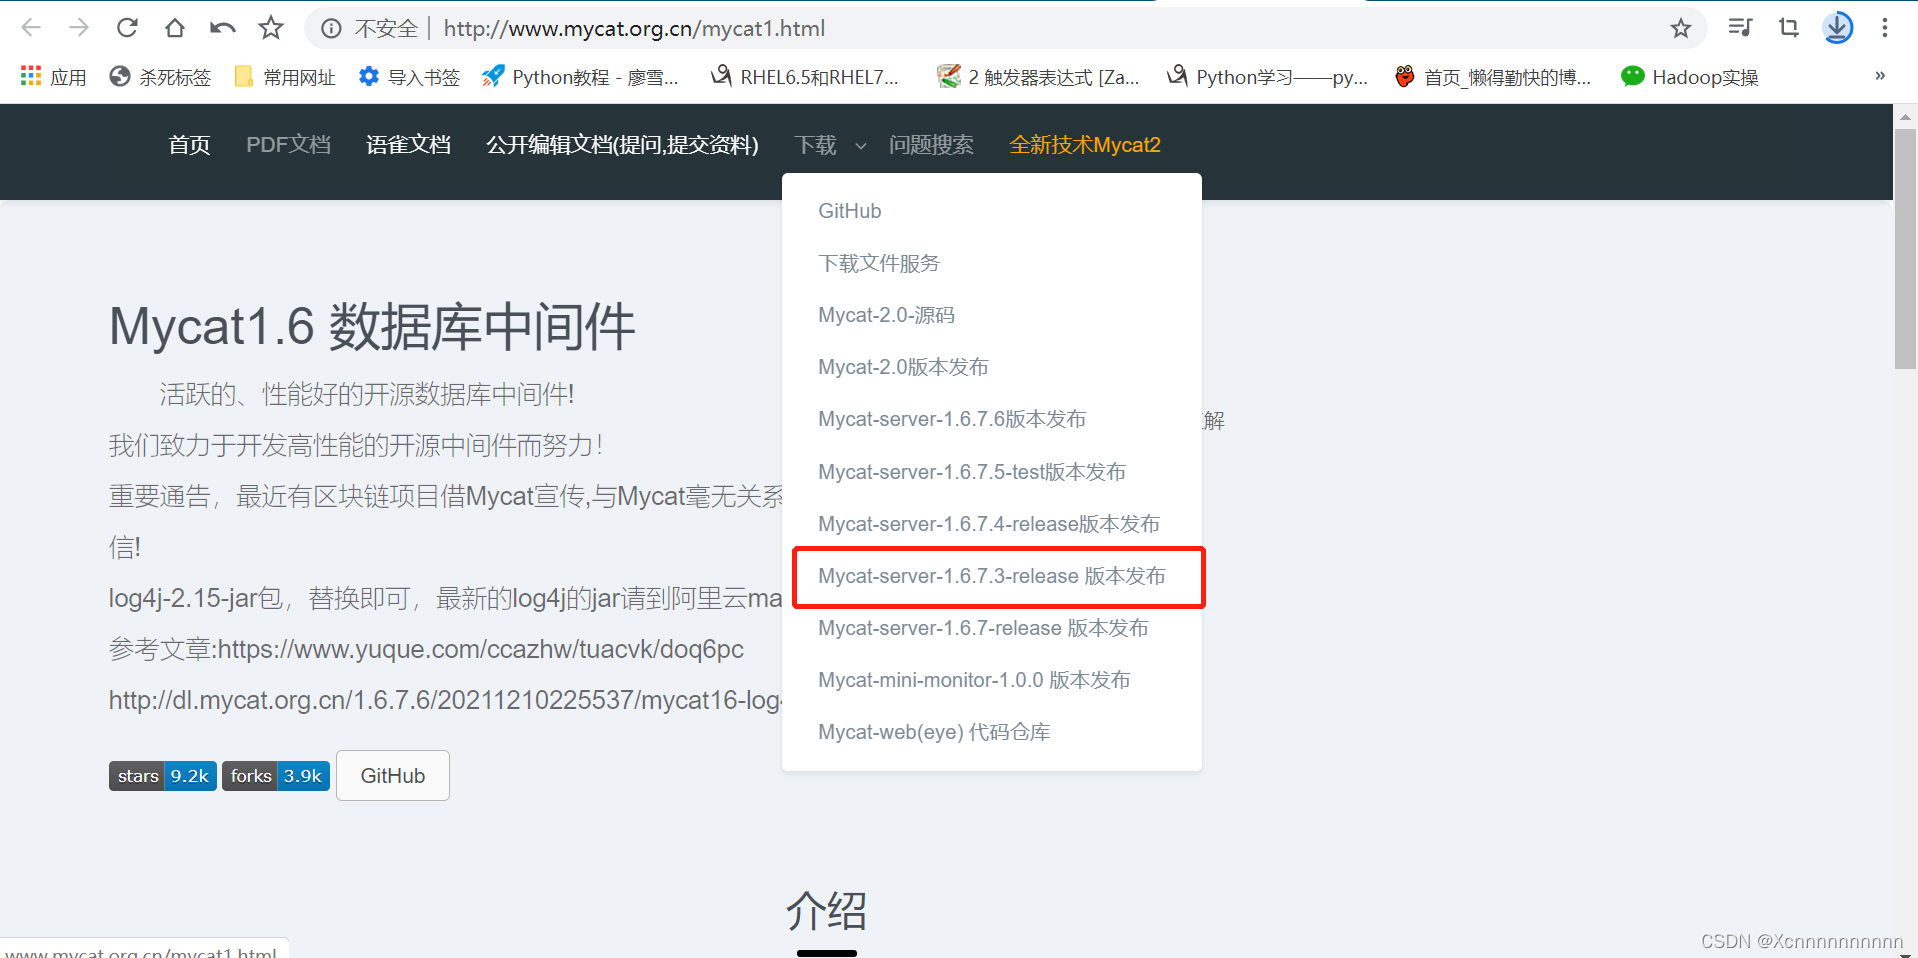Click the 参考文章 yuque.com reference line
Viewport: 1918px width, 958px height.
pos(426,649)
